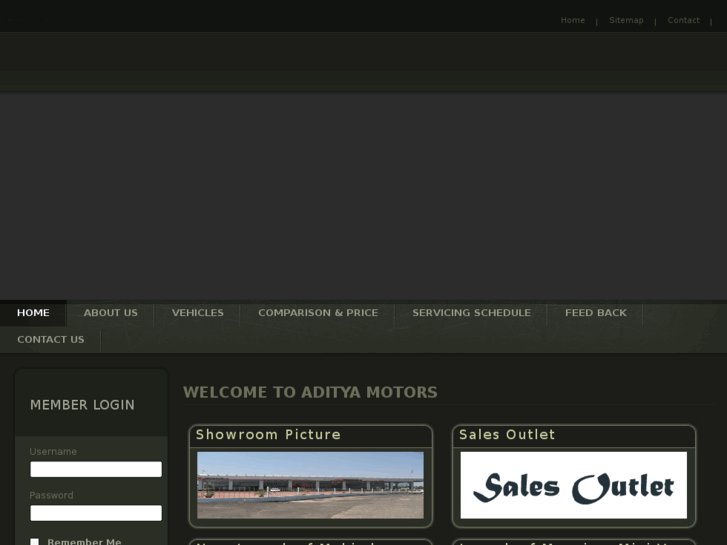This screenshot has height=545, width=727.
Task: Tick the Remember Me checkbox
Action: pyautogui.click(x=34, y=542)
